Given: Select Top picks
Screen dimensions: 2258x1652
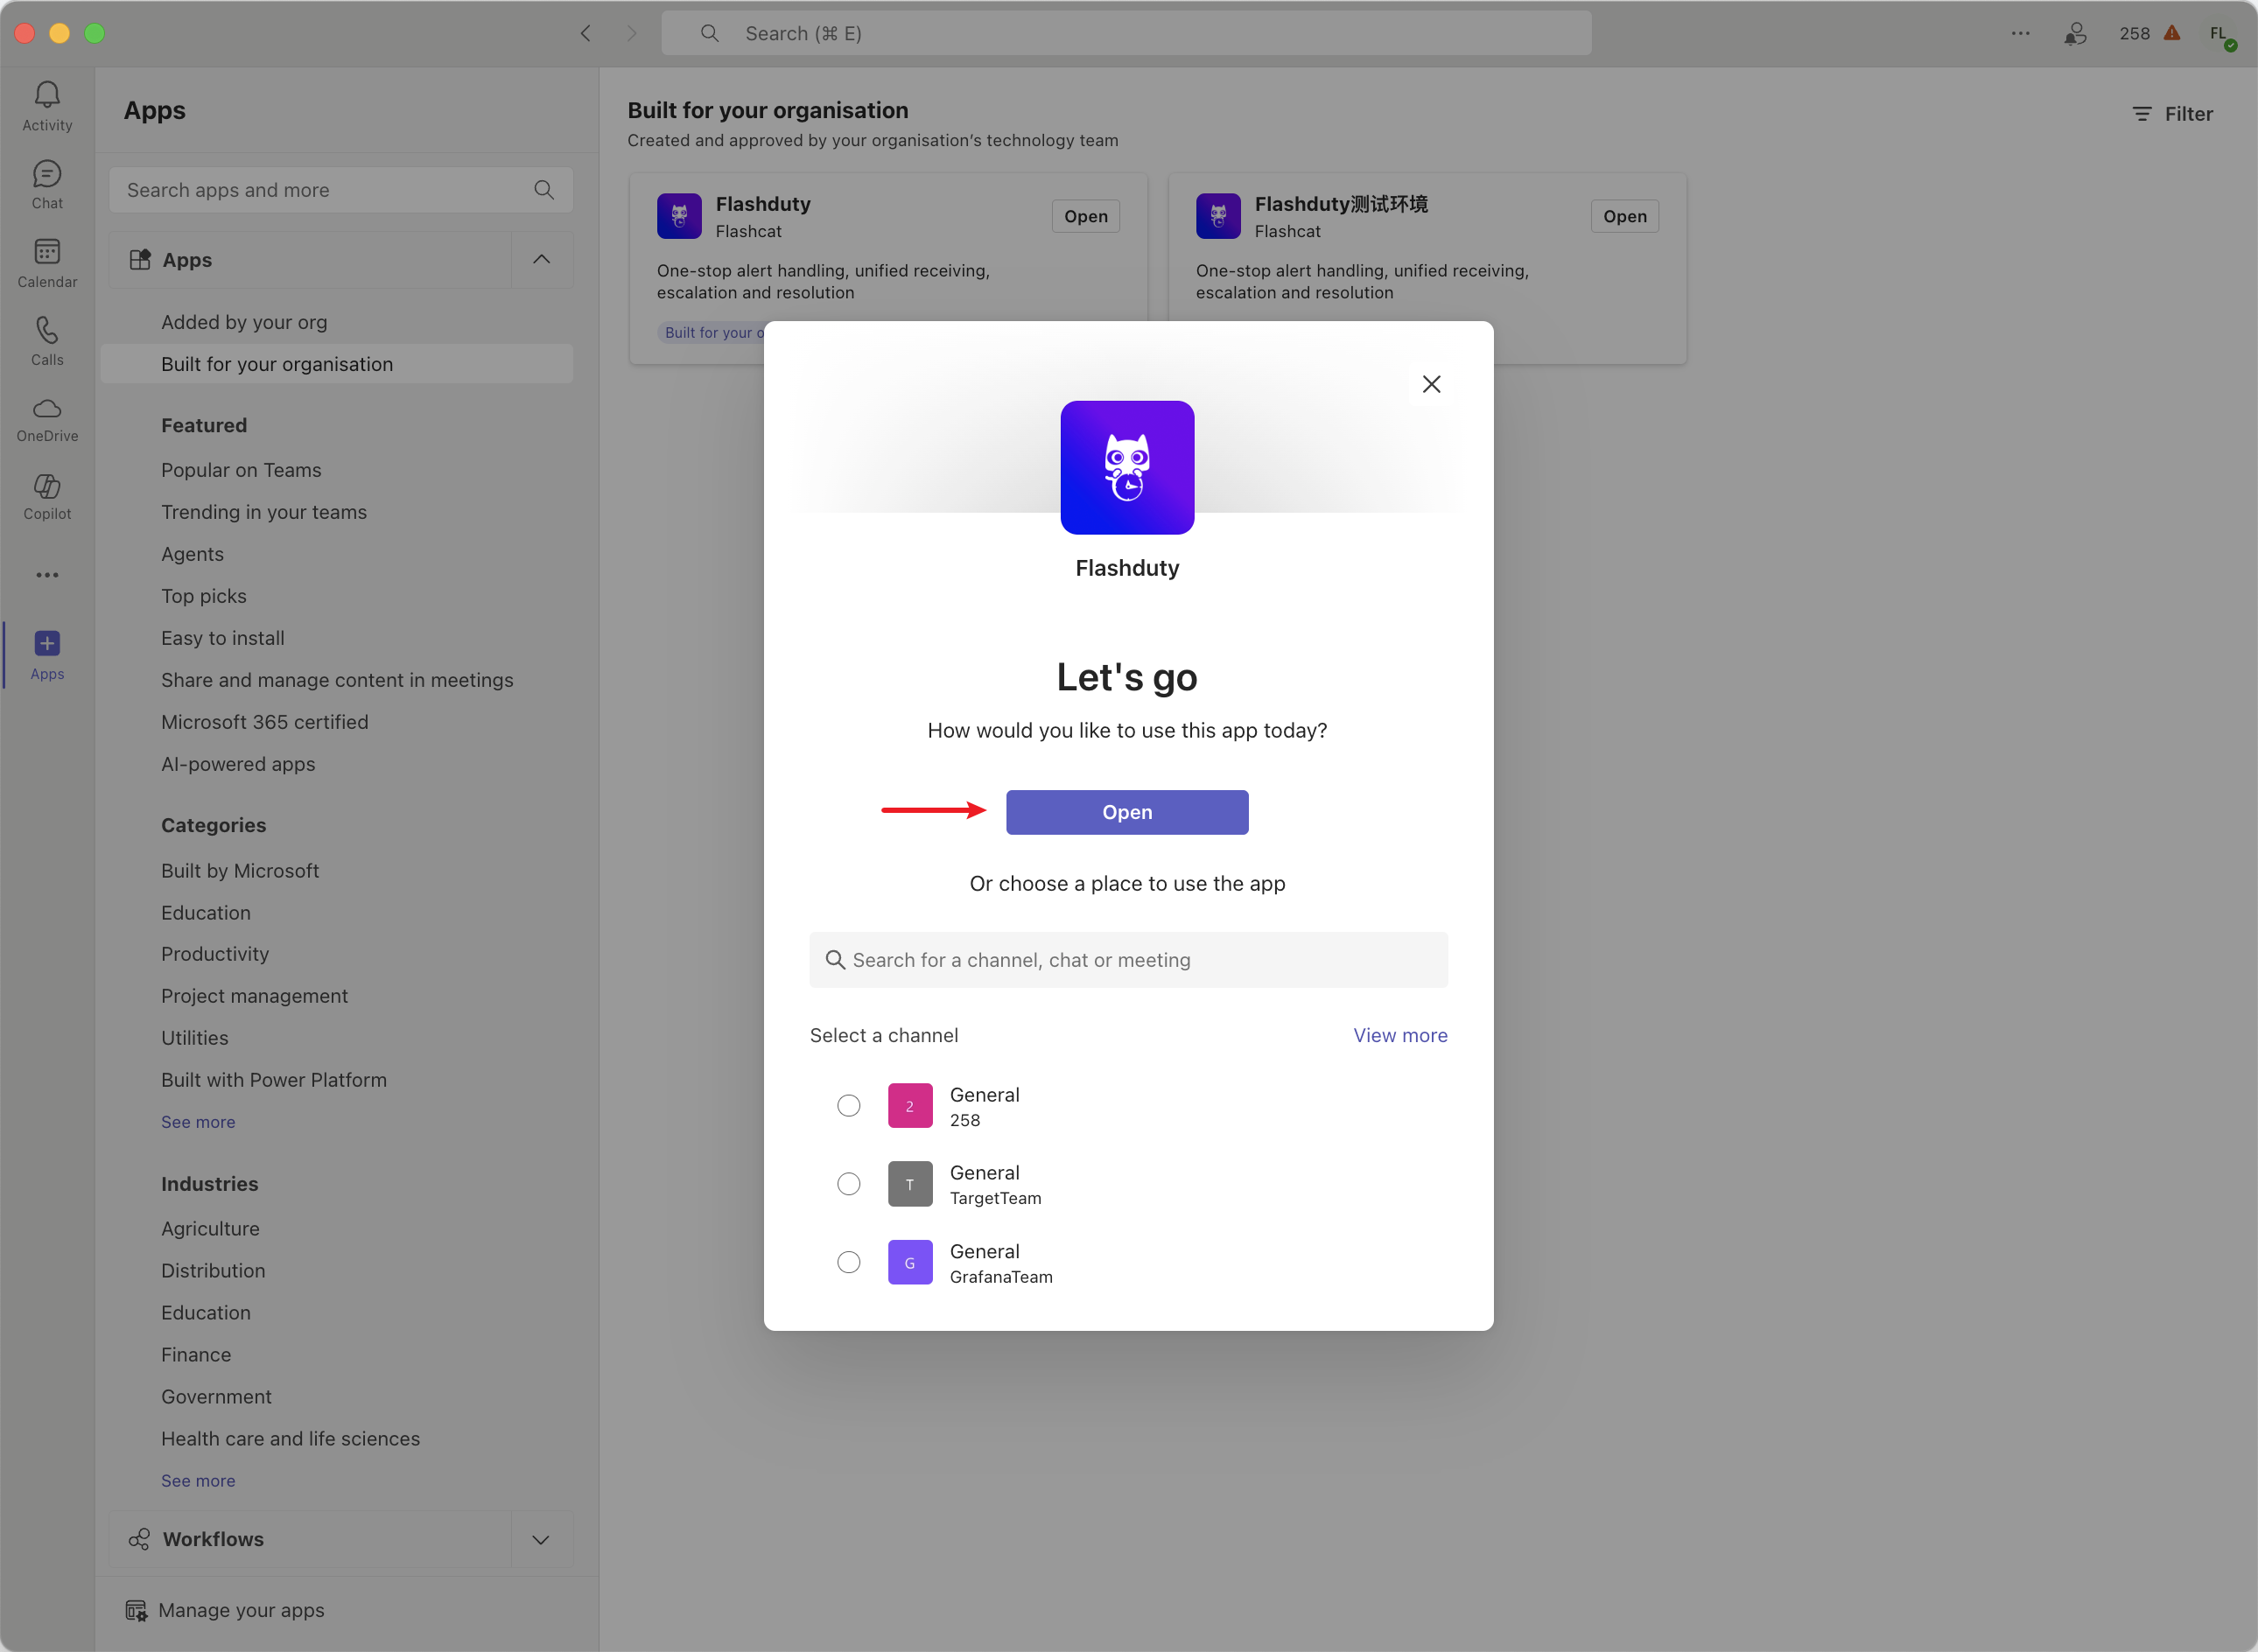Looking at the screenshot, I should [x=204, y=596].
